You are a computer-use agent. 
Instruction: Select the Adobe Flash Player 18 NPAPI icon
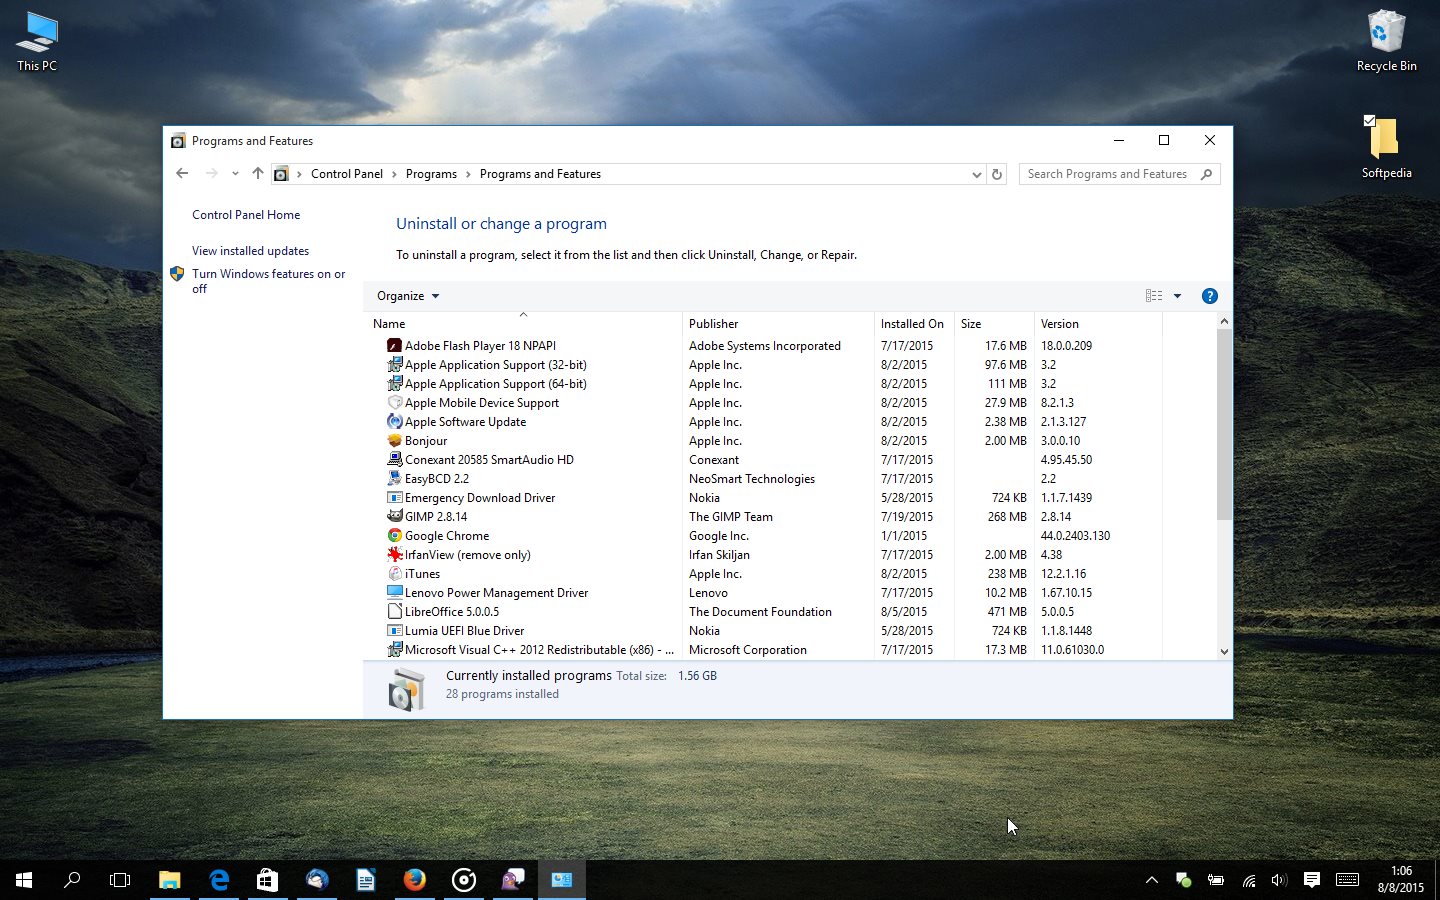(394, 345)
